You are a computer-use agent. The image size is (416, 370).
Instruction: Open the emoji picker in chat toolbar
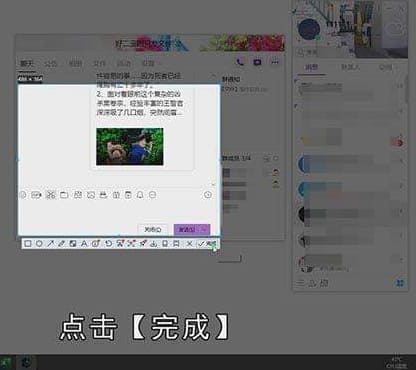coord(22,195)
